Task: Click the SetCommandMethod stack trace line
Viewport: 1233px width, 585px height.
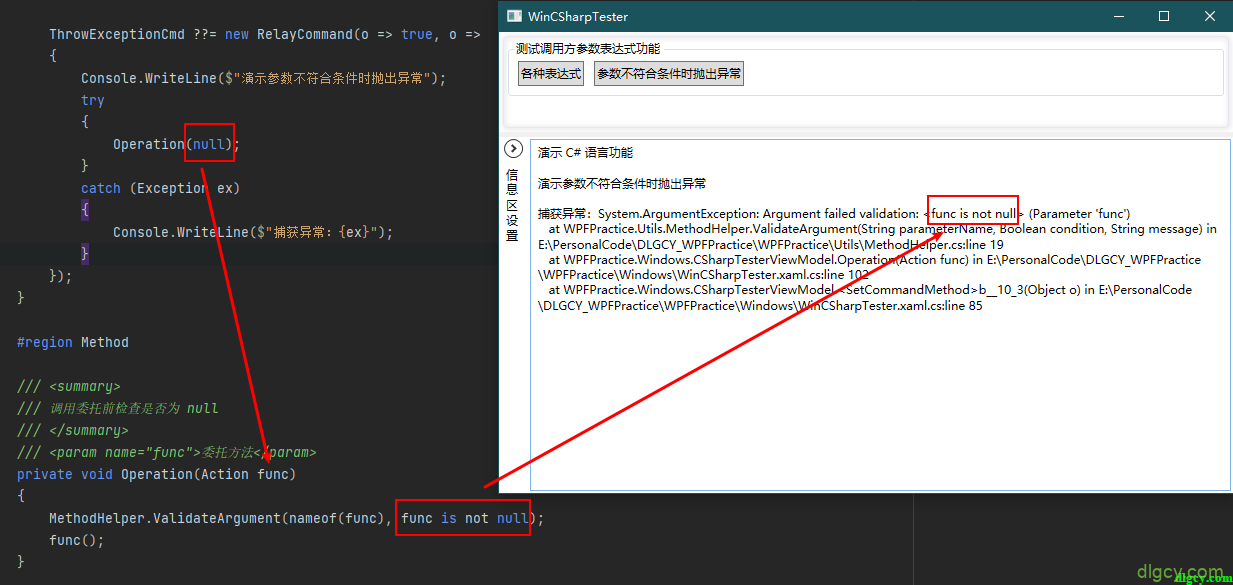Action: (x=865, y=298)
